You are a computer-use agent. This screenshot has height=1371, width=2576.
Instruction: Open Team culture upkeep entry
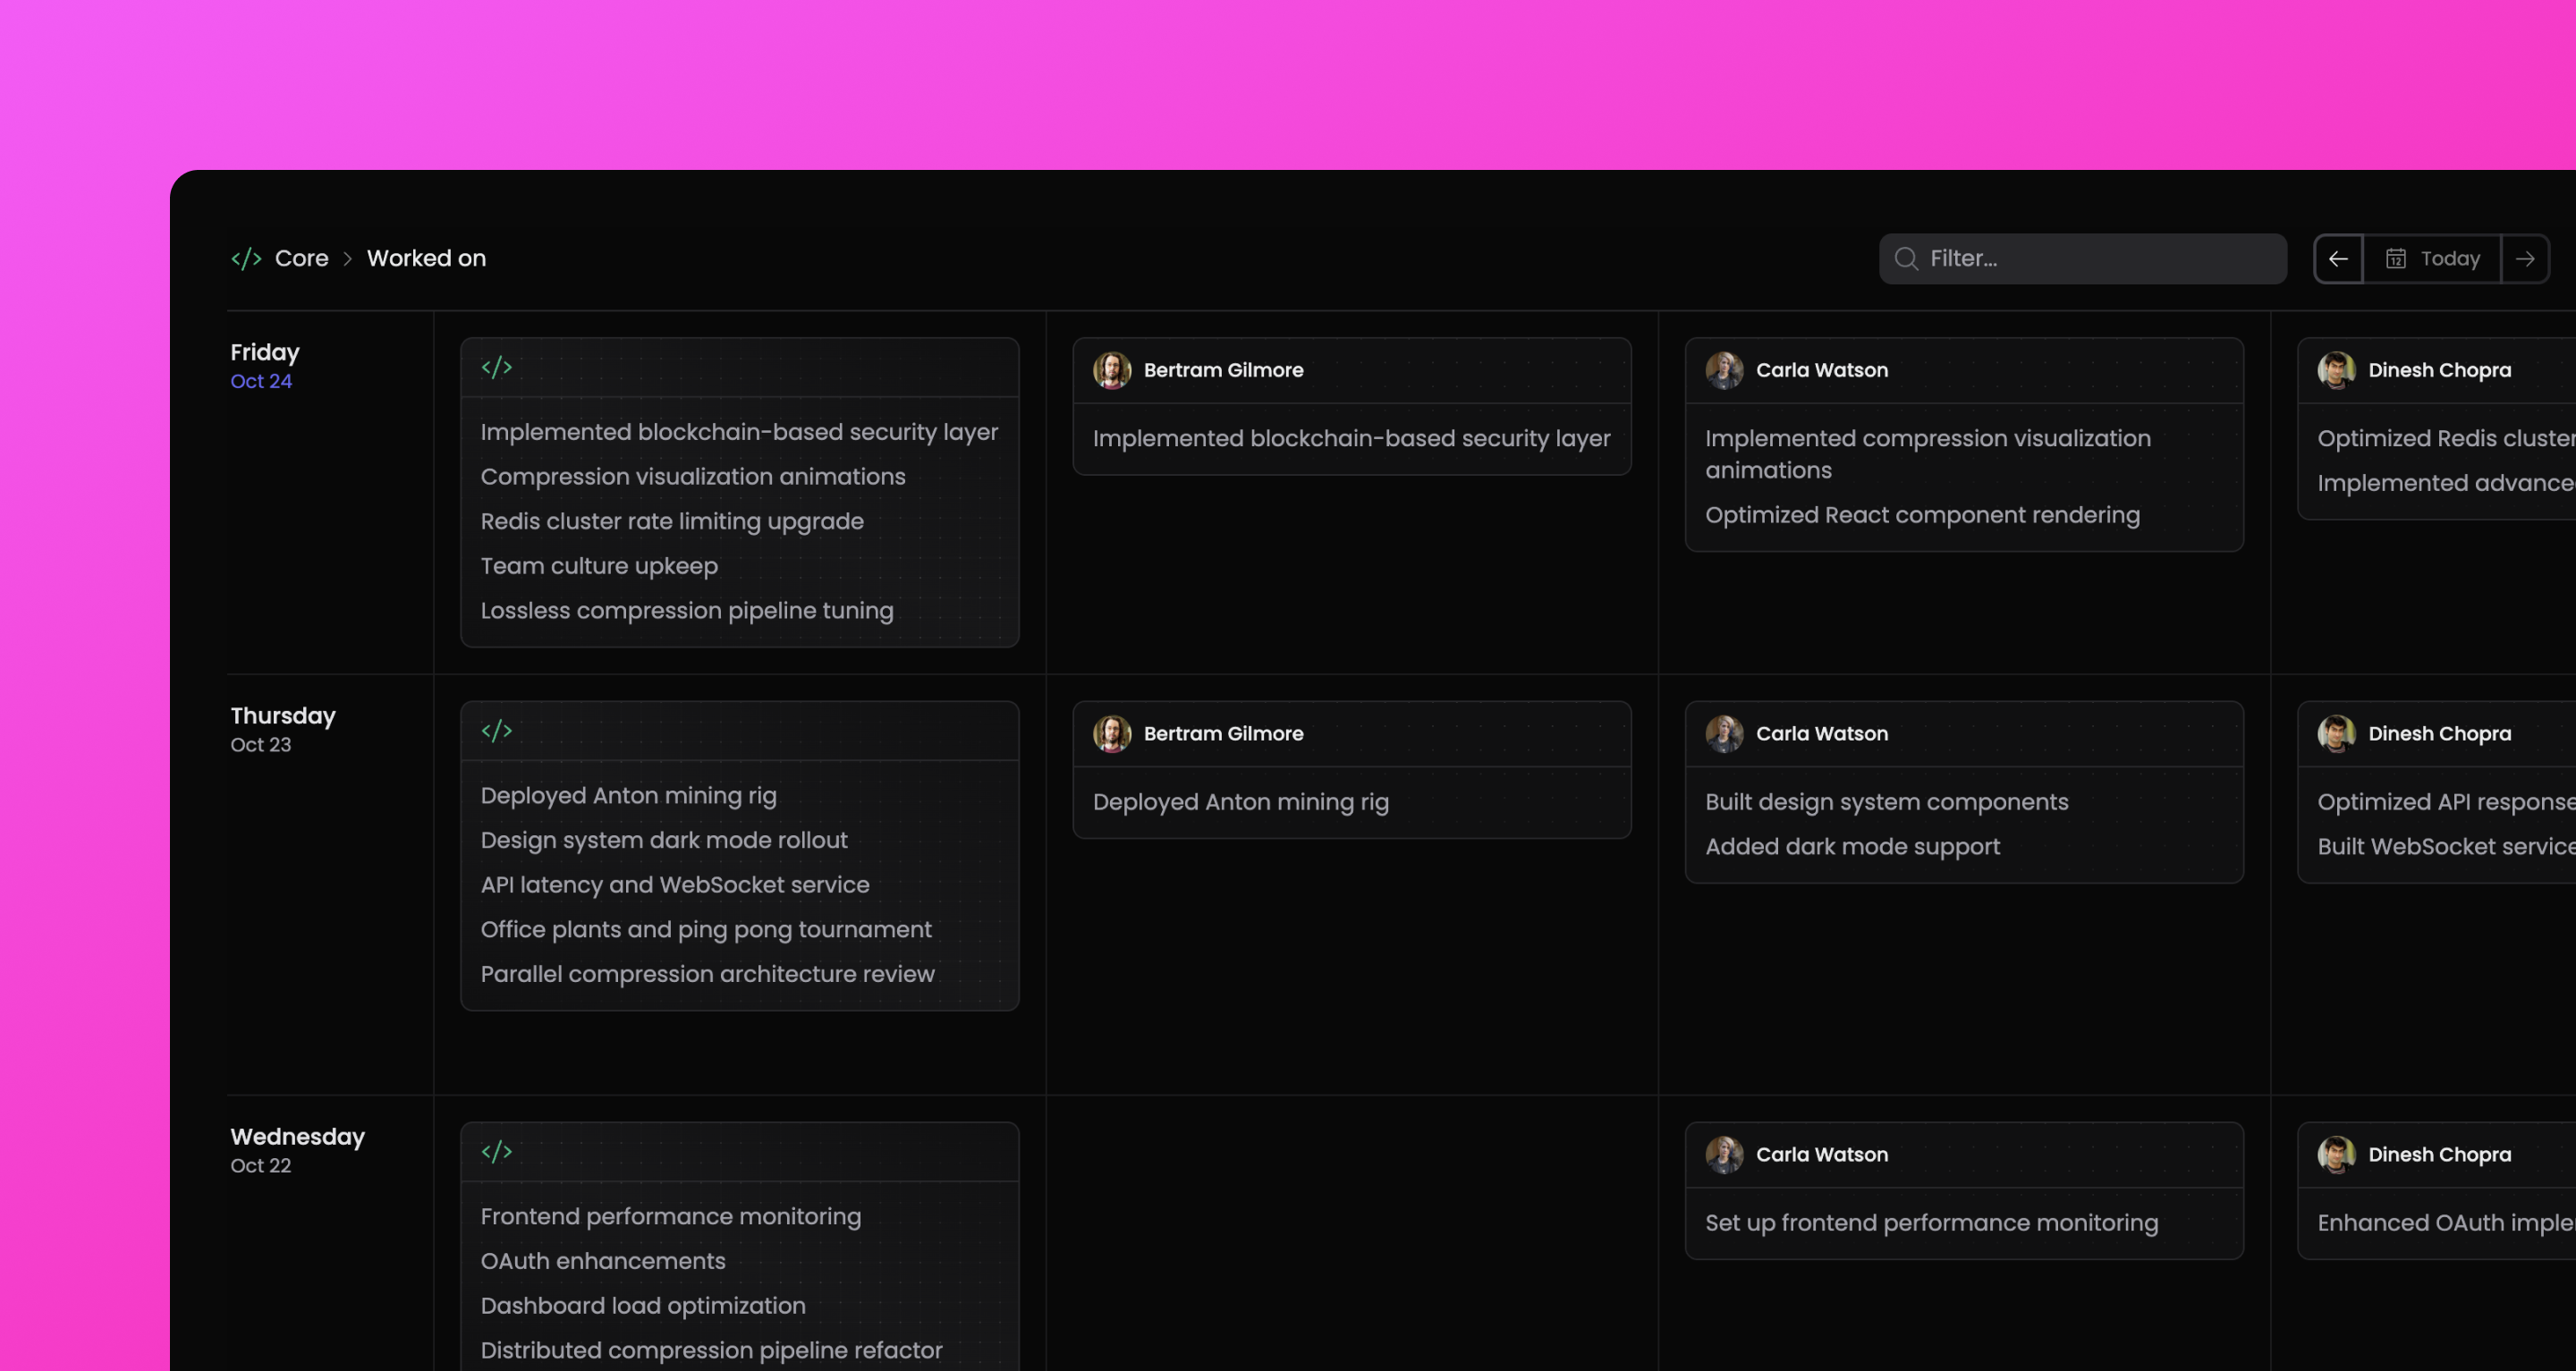tap(599, 566)
